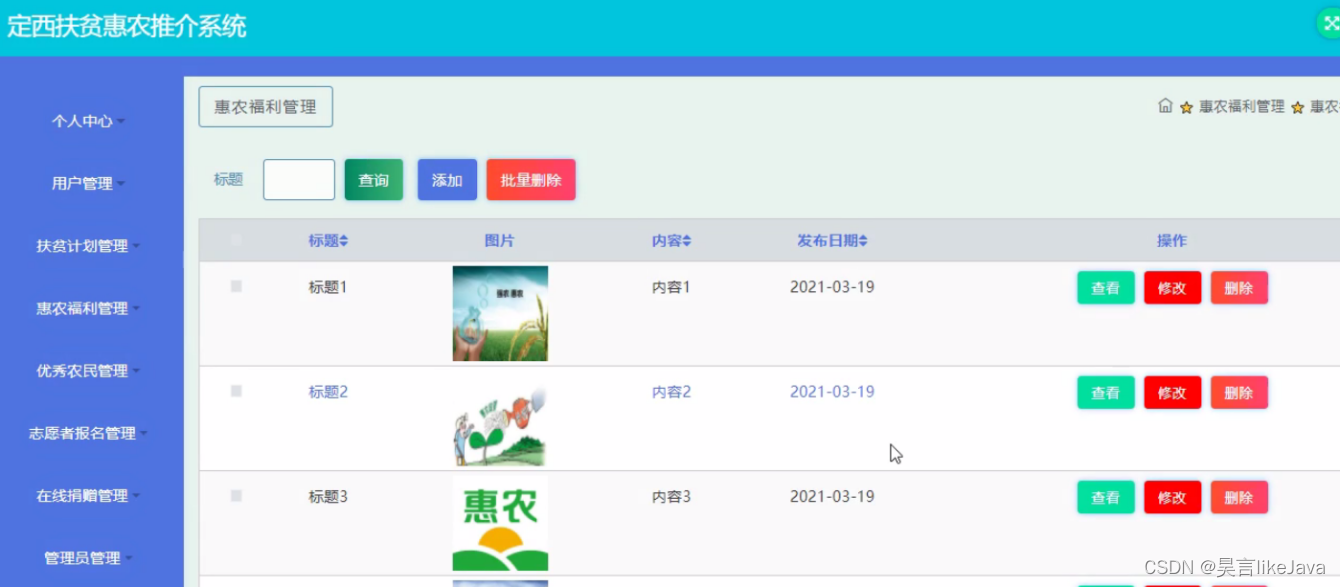This screenshot has width=1340, height=587.
Task: Click the 标题1 title cell
Action: coord(328,287)
